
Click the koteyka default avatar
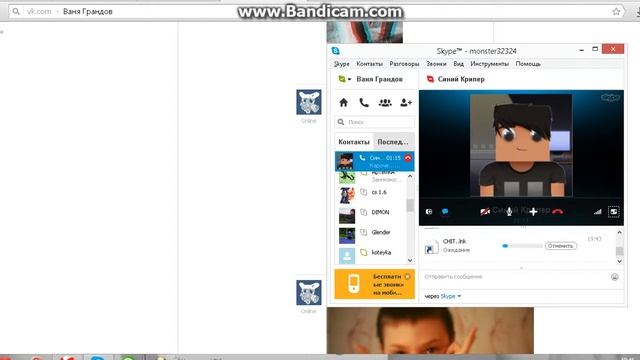[347, 256]
